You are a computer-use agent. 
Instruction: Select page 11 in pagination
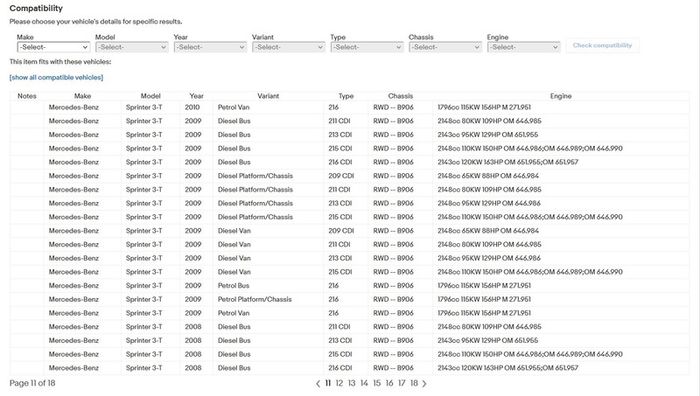[328, 383]
